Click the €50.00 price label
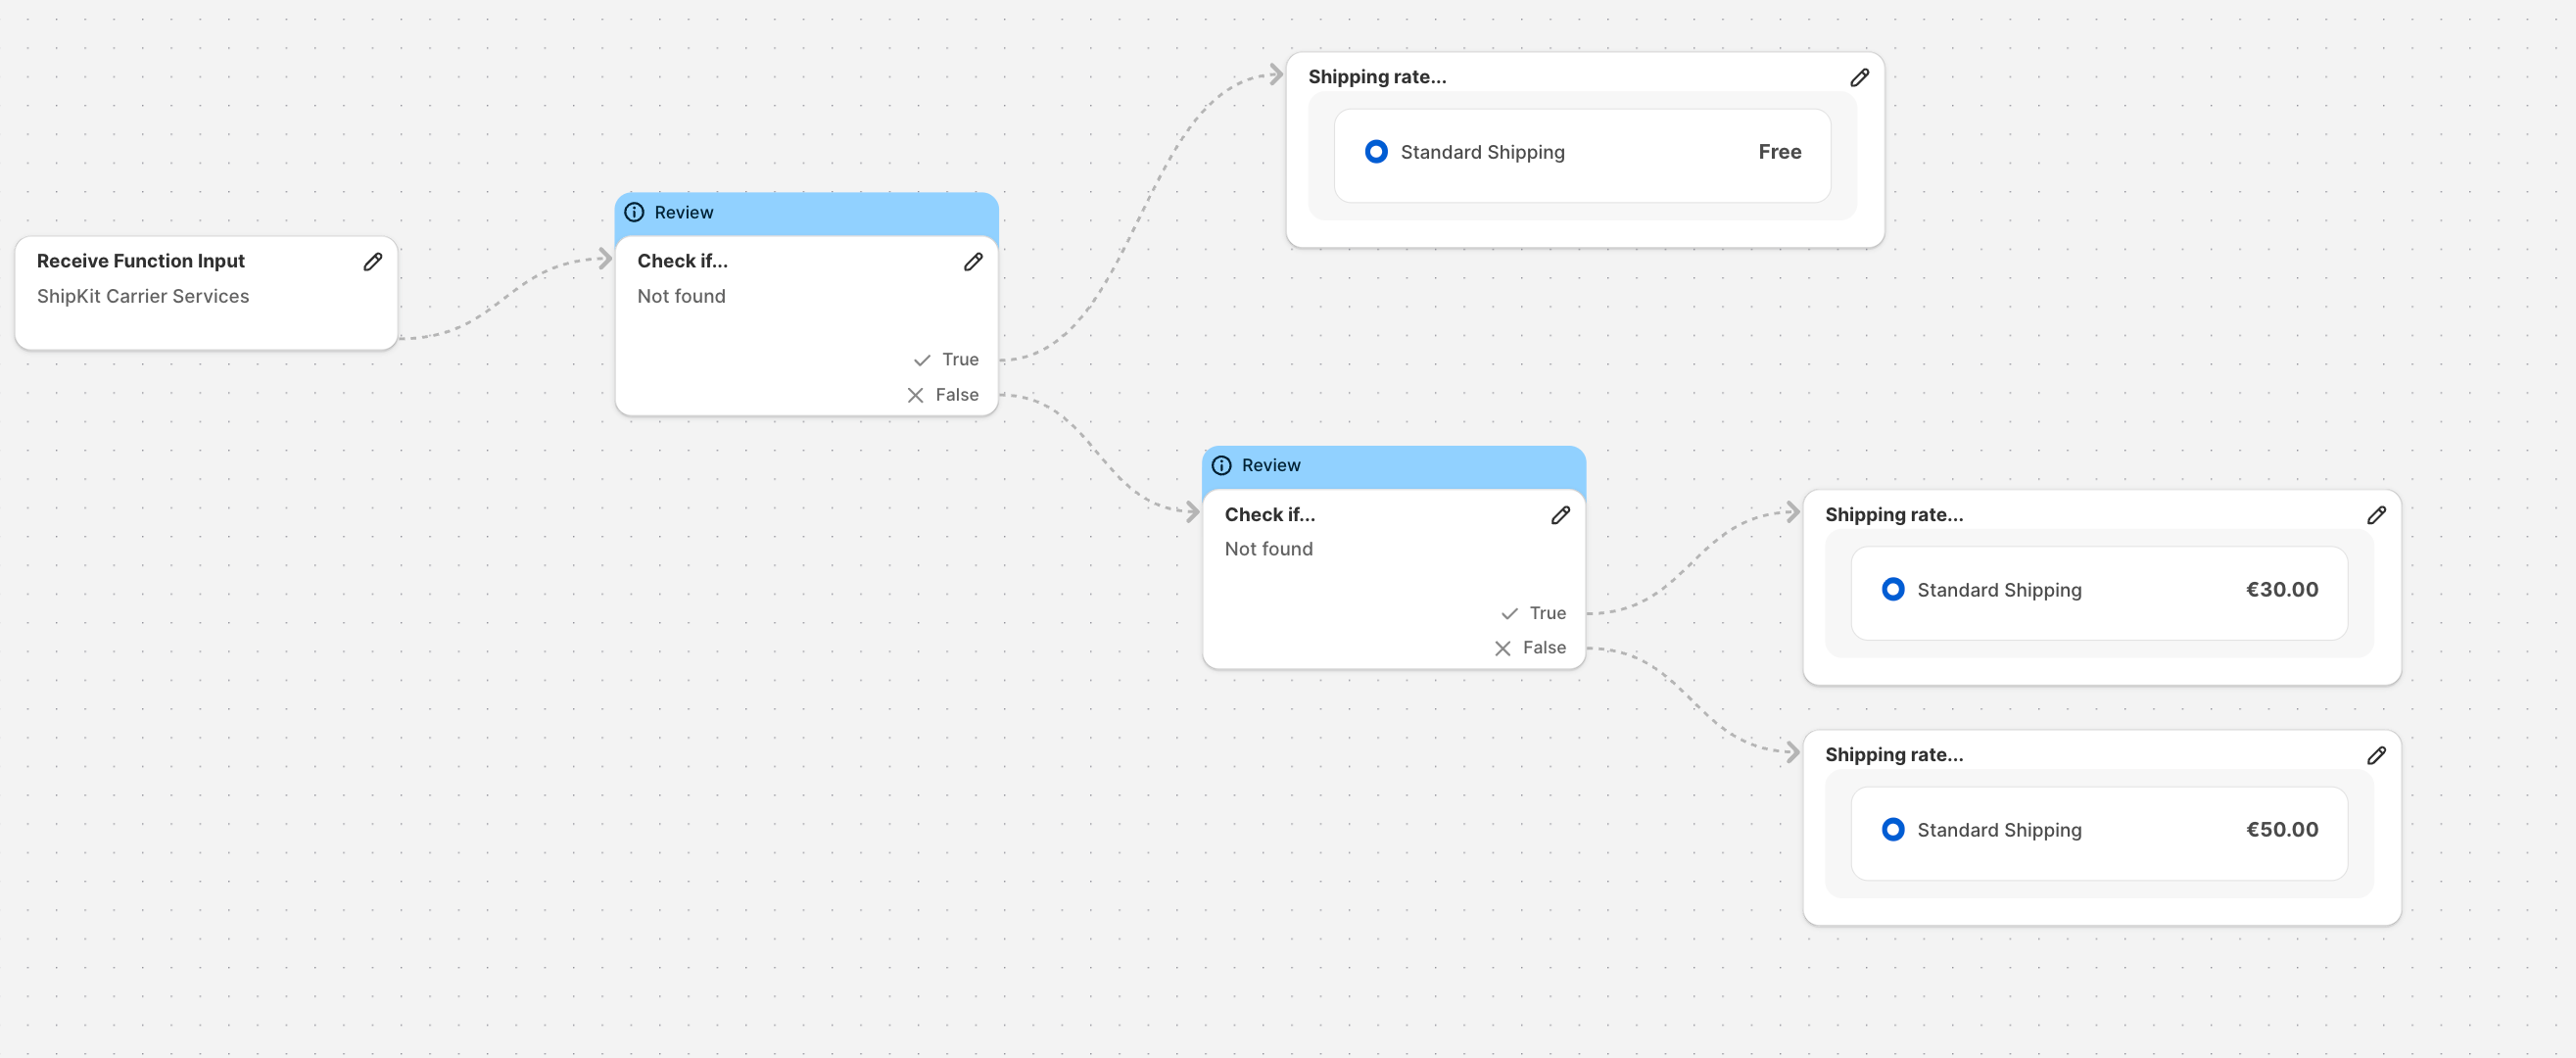The width and height of the screenshot is (2576, 1058). point(2281,830)
